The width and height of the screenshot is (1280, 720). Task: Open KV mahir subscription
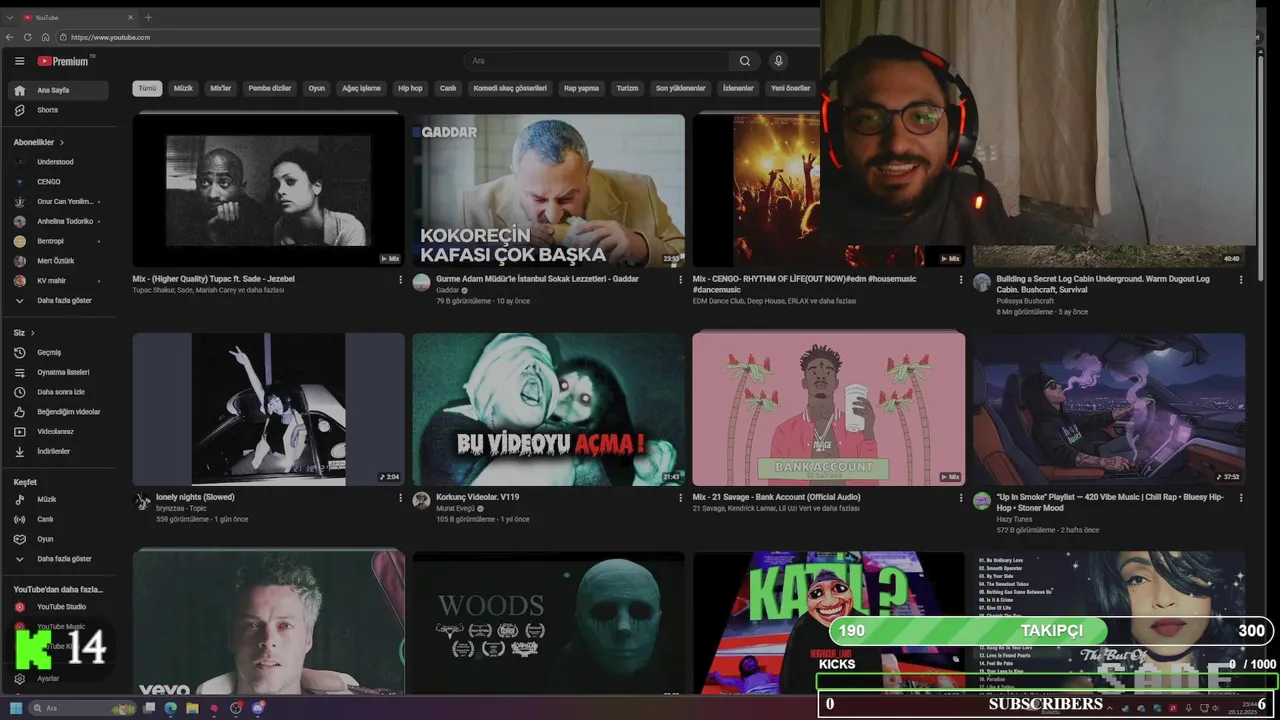pyautogui.click(x=58, y=281)
